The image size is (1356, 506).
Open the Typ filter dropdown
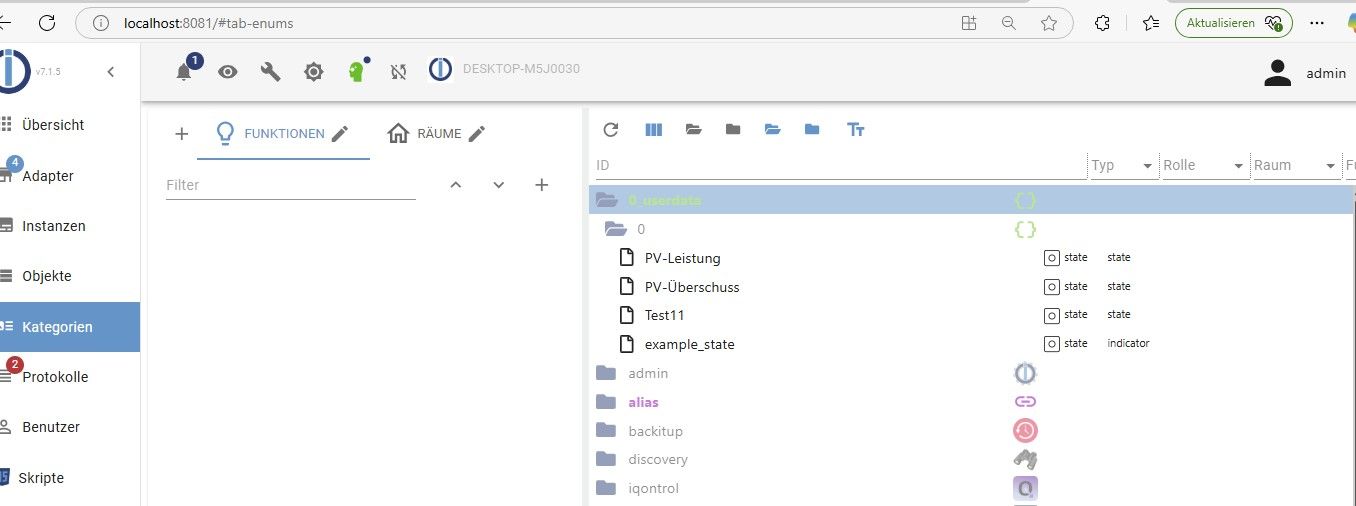[x=1147, y=166]
